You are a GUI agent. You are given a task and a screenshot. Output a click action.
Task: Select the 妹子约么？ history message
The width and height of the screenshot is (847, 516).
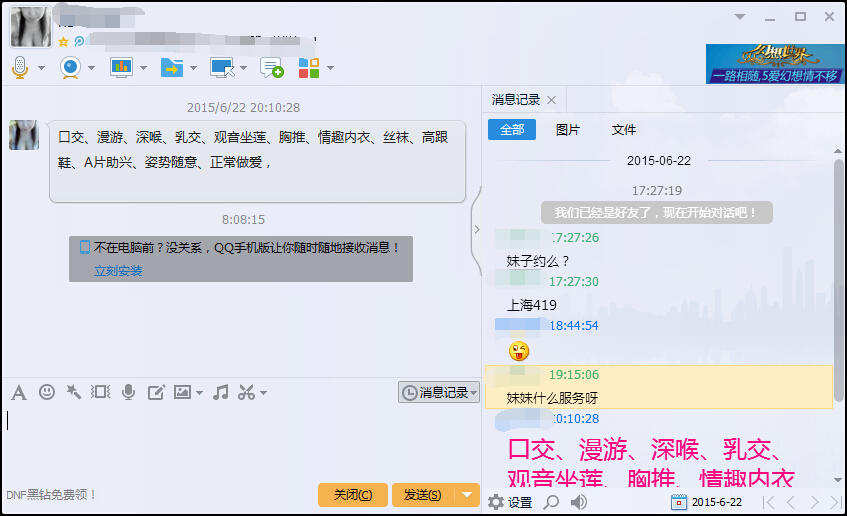click(x=537, y=261)
